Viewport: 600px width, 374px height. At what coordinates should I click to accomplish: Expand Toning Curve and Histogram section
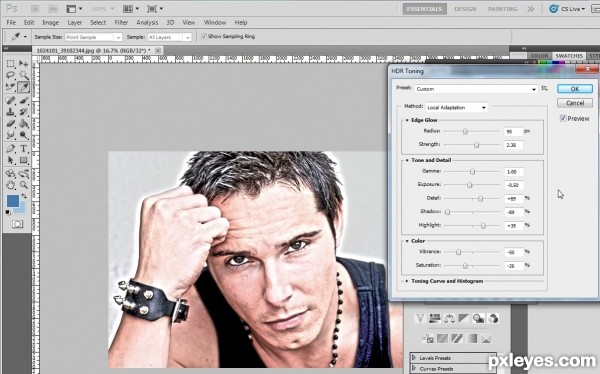coord(407,281)
